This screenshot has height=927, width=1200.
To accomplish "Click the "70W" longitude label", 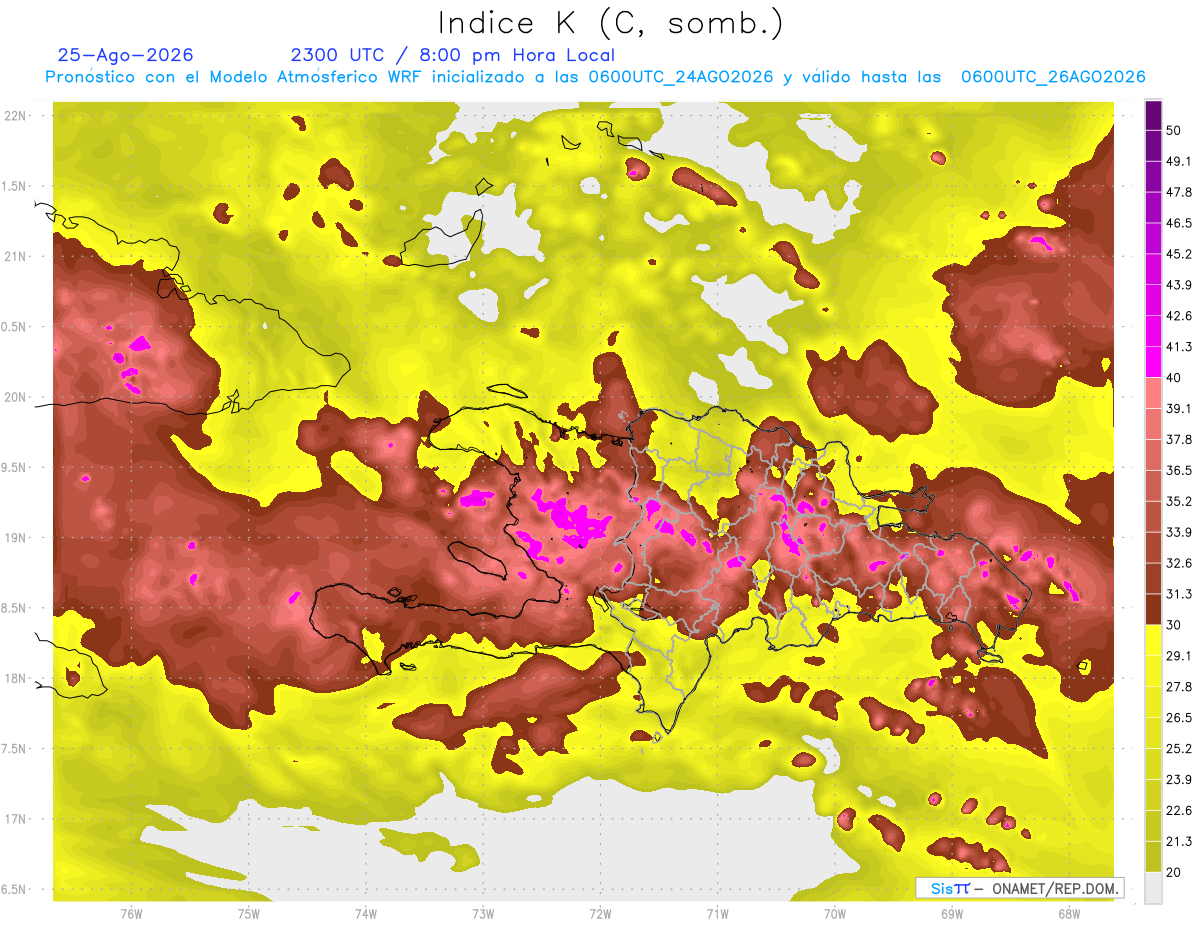I will [834, 914].
